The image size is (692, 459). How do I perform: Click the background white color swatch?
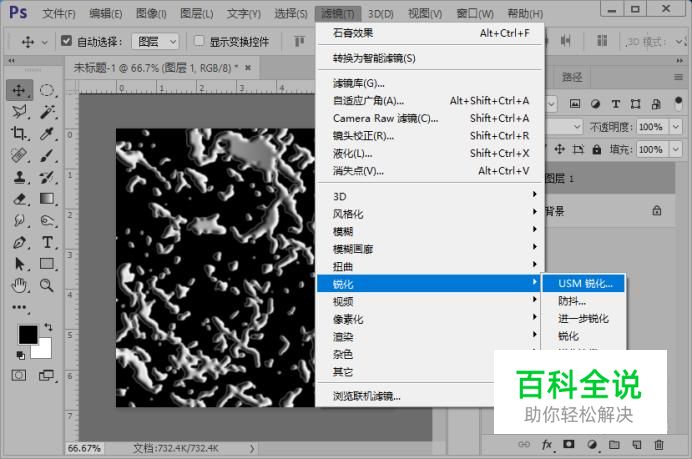pyautogui.click(x=45, y=351)
